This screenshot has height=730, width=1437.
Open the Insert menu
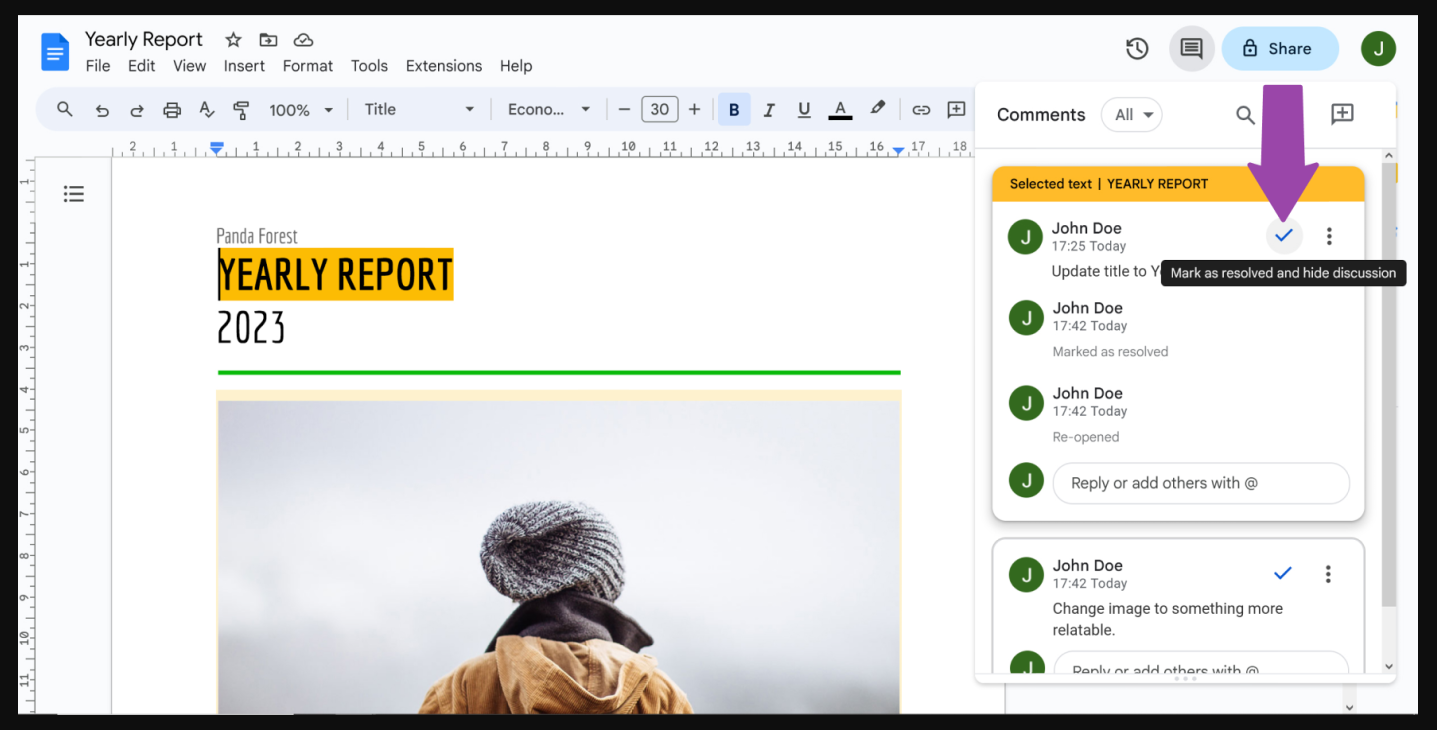[244, 66]
